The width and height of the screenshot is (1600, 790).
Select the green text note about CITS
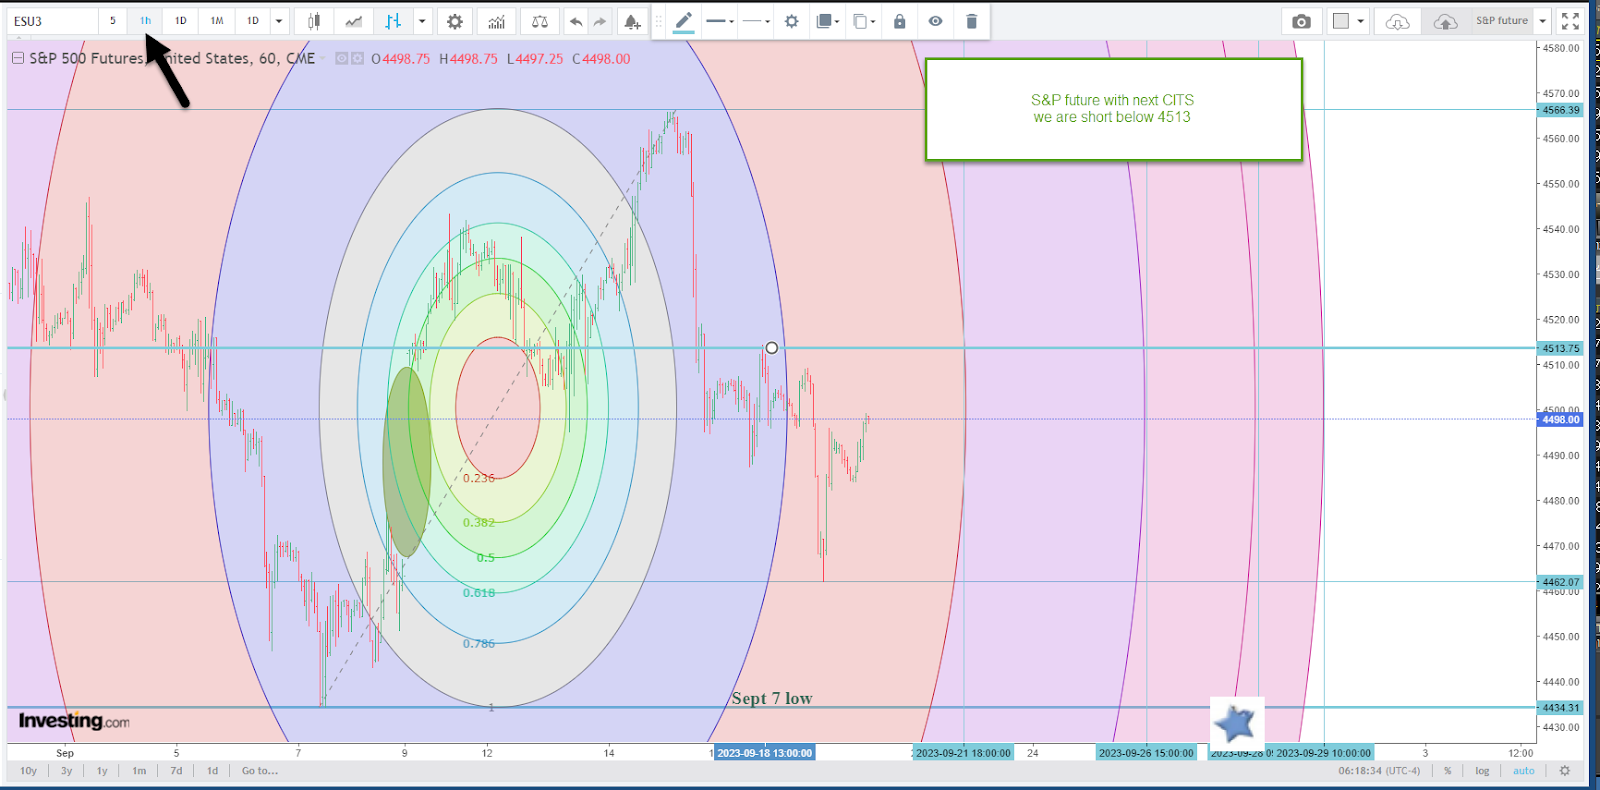(1113, 109)
